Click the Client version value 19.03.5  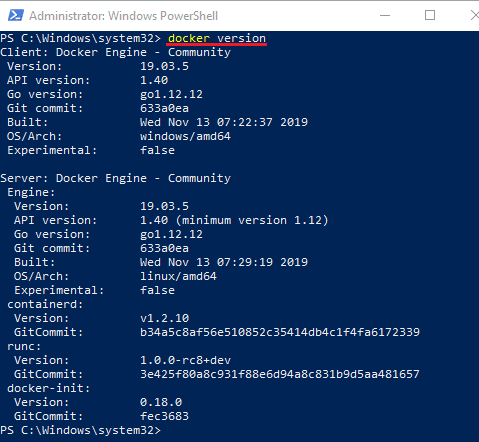pyautogui.click(x=164, y=66)
